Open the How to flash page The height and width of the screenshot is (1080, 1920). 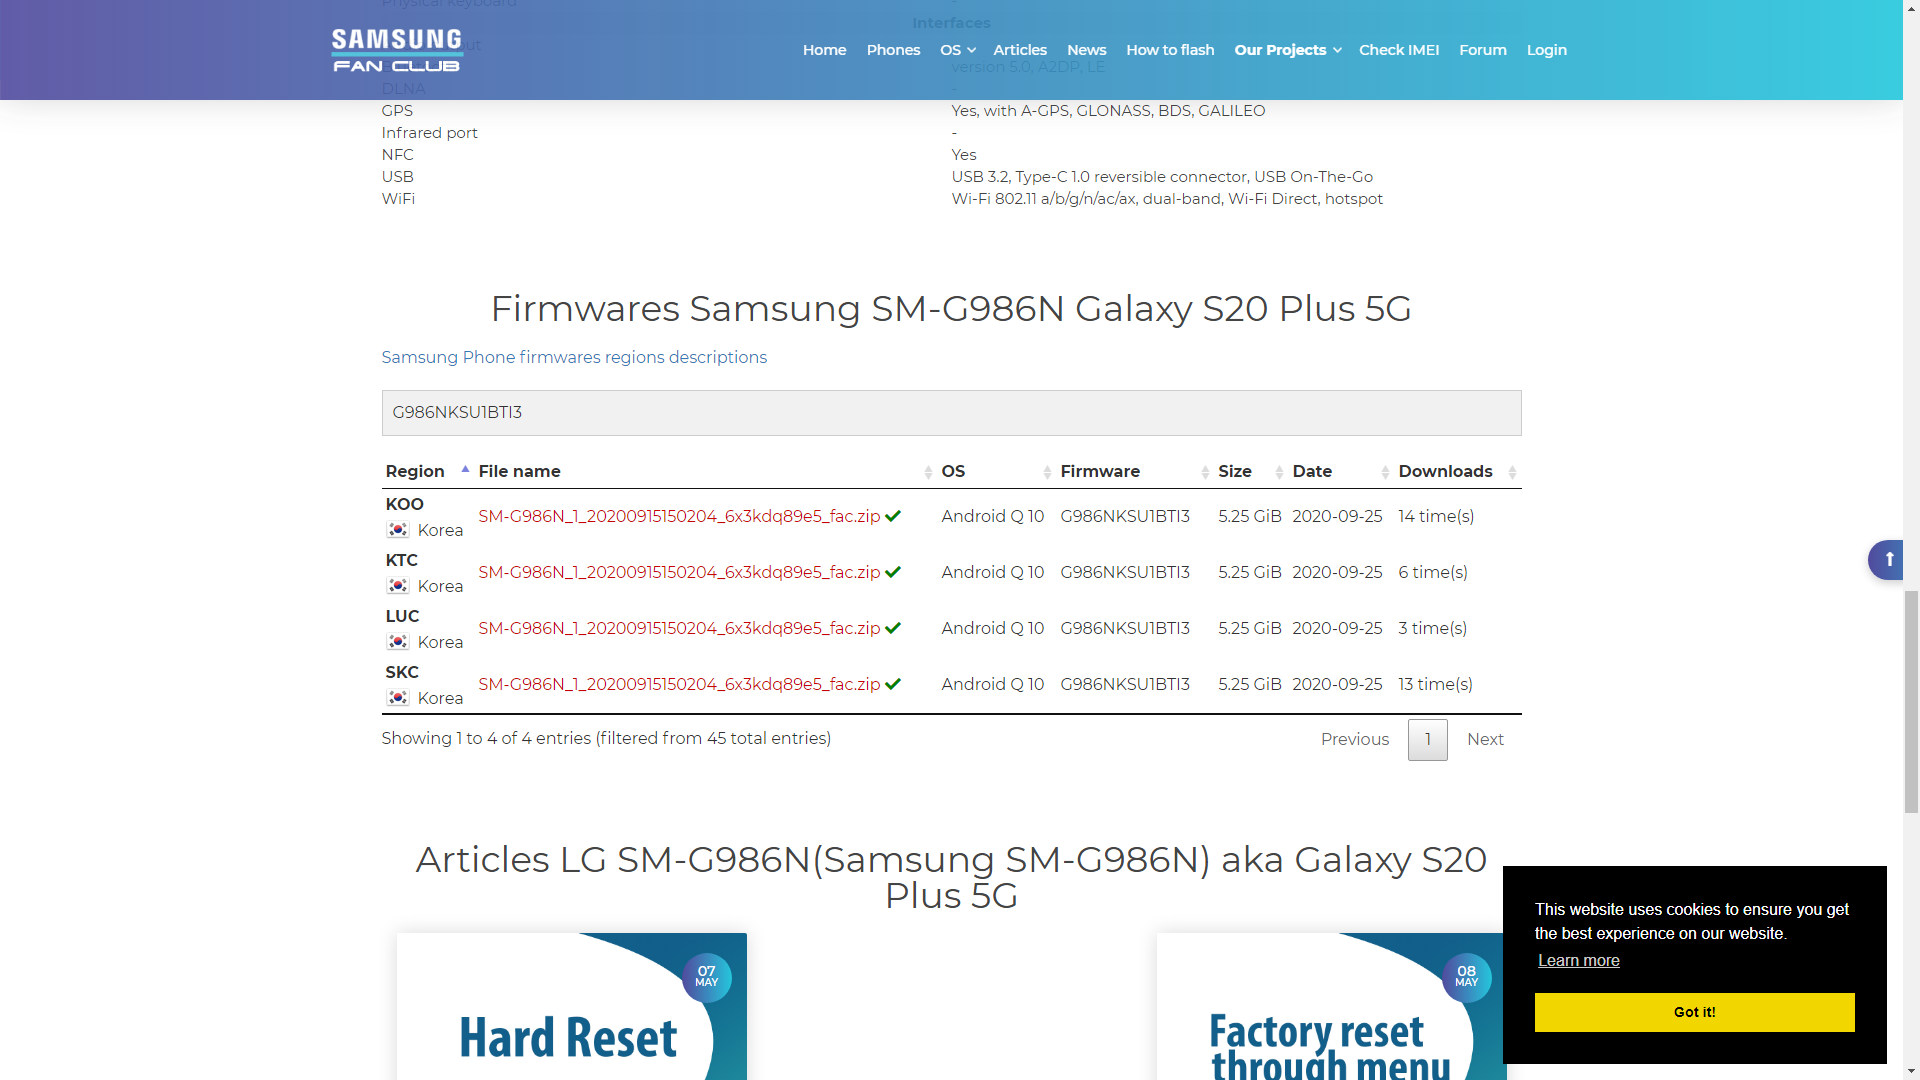click(x=1169, y=50)
